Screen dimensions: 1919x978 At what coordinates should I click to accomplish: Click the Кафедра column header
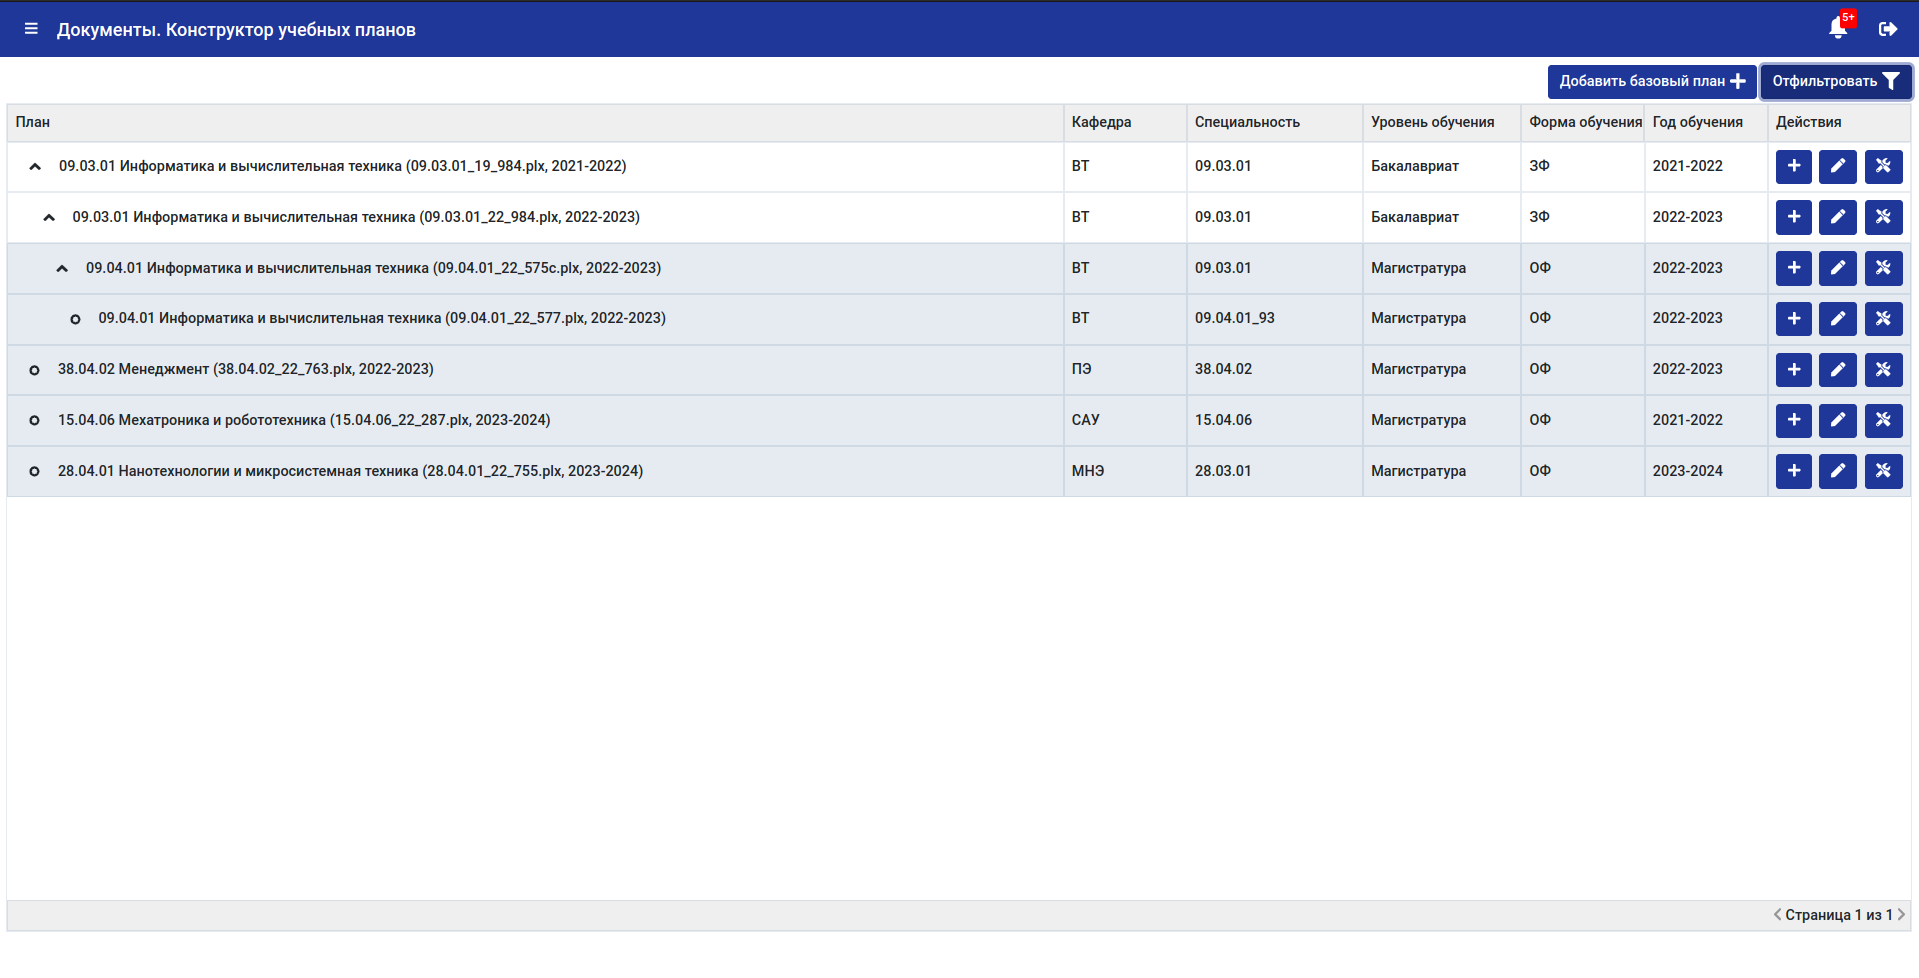coord(1101,122)
